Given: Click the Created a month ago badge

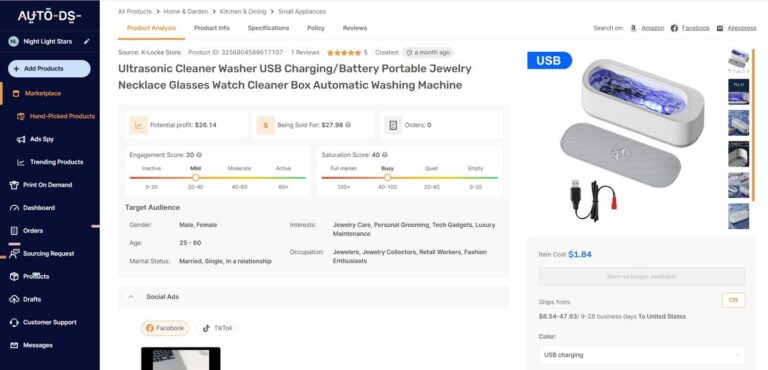Looking at the screenshot, I should coord(428,52).
